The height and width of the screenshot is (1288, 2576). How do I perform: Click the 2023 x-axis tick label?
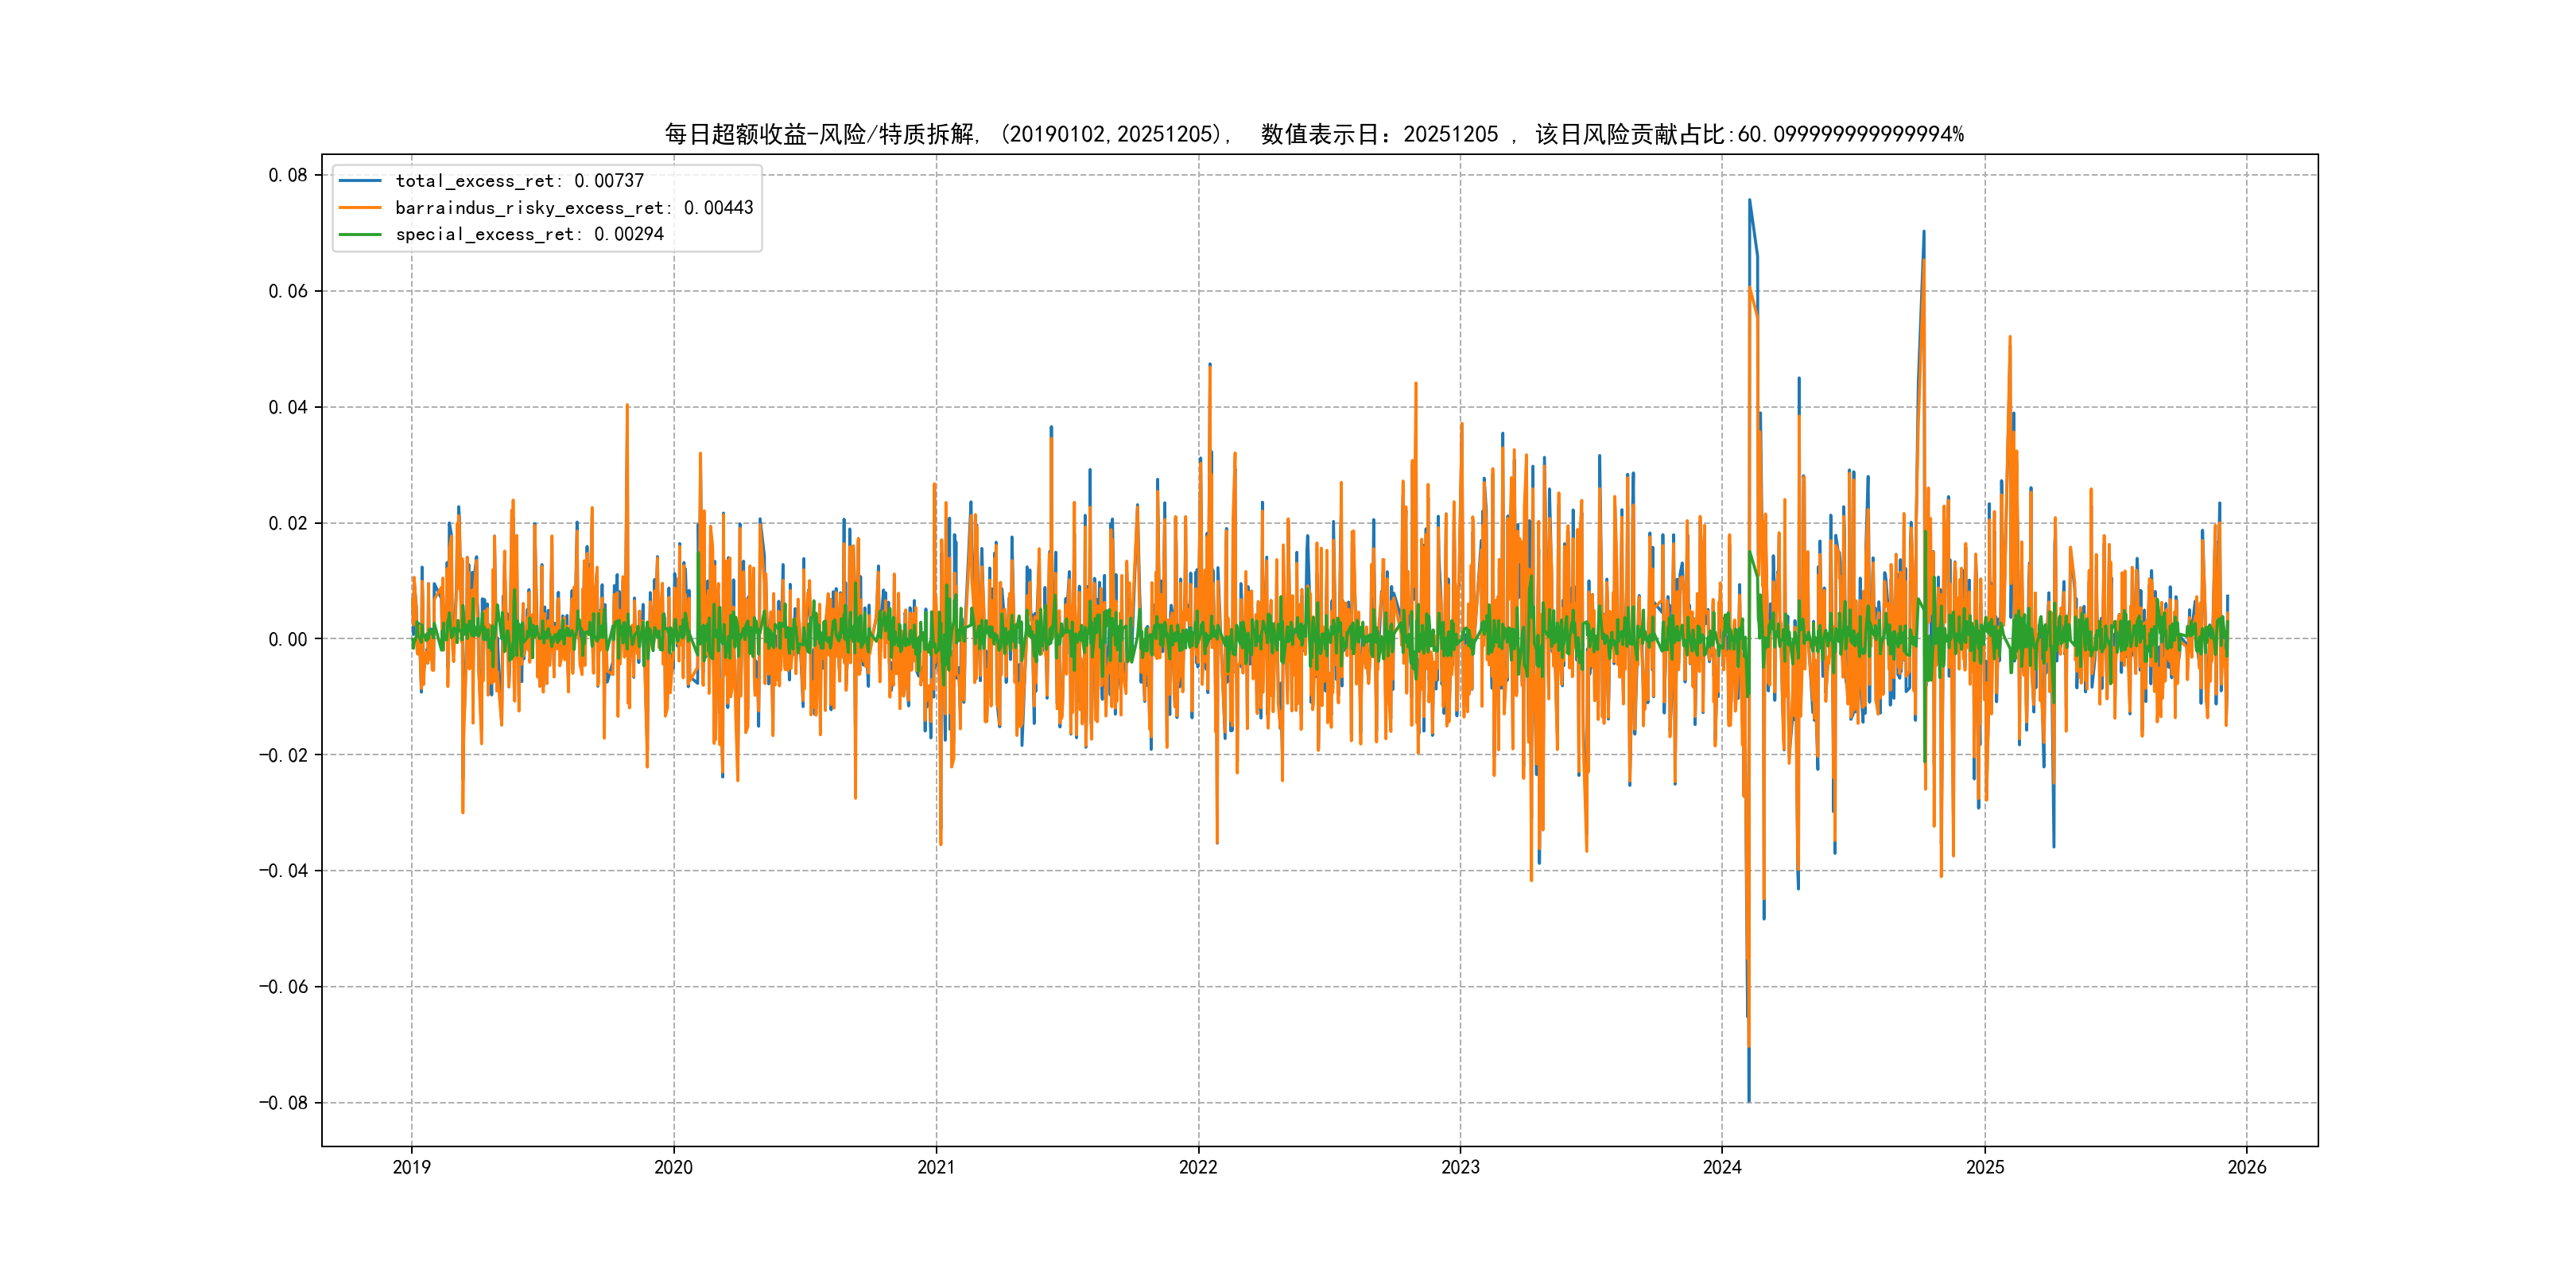[x=1460, y=1167]
